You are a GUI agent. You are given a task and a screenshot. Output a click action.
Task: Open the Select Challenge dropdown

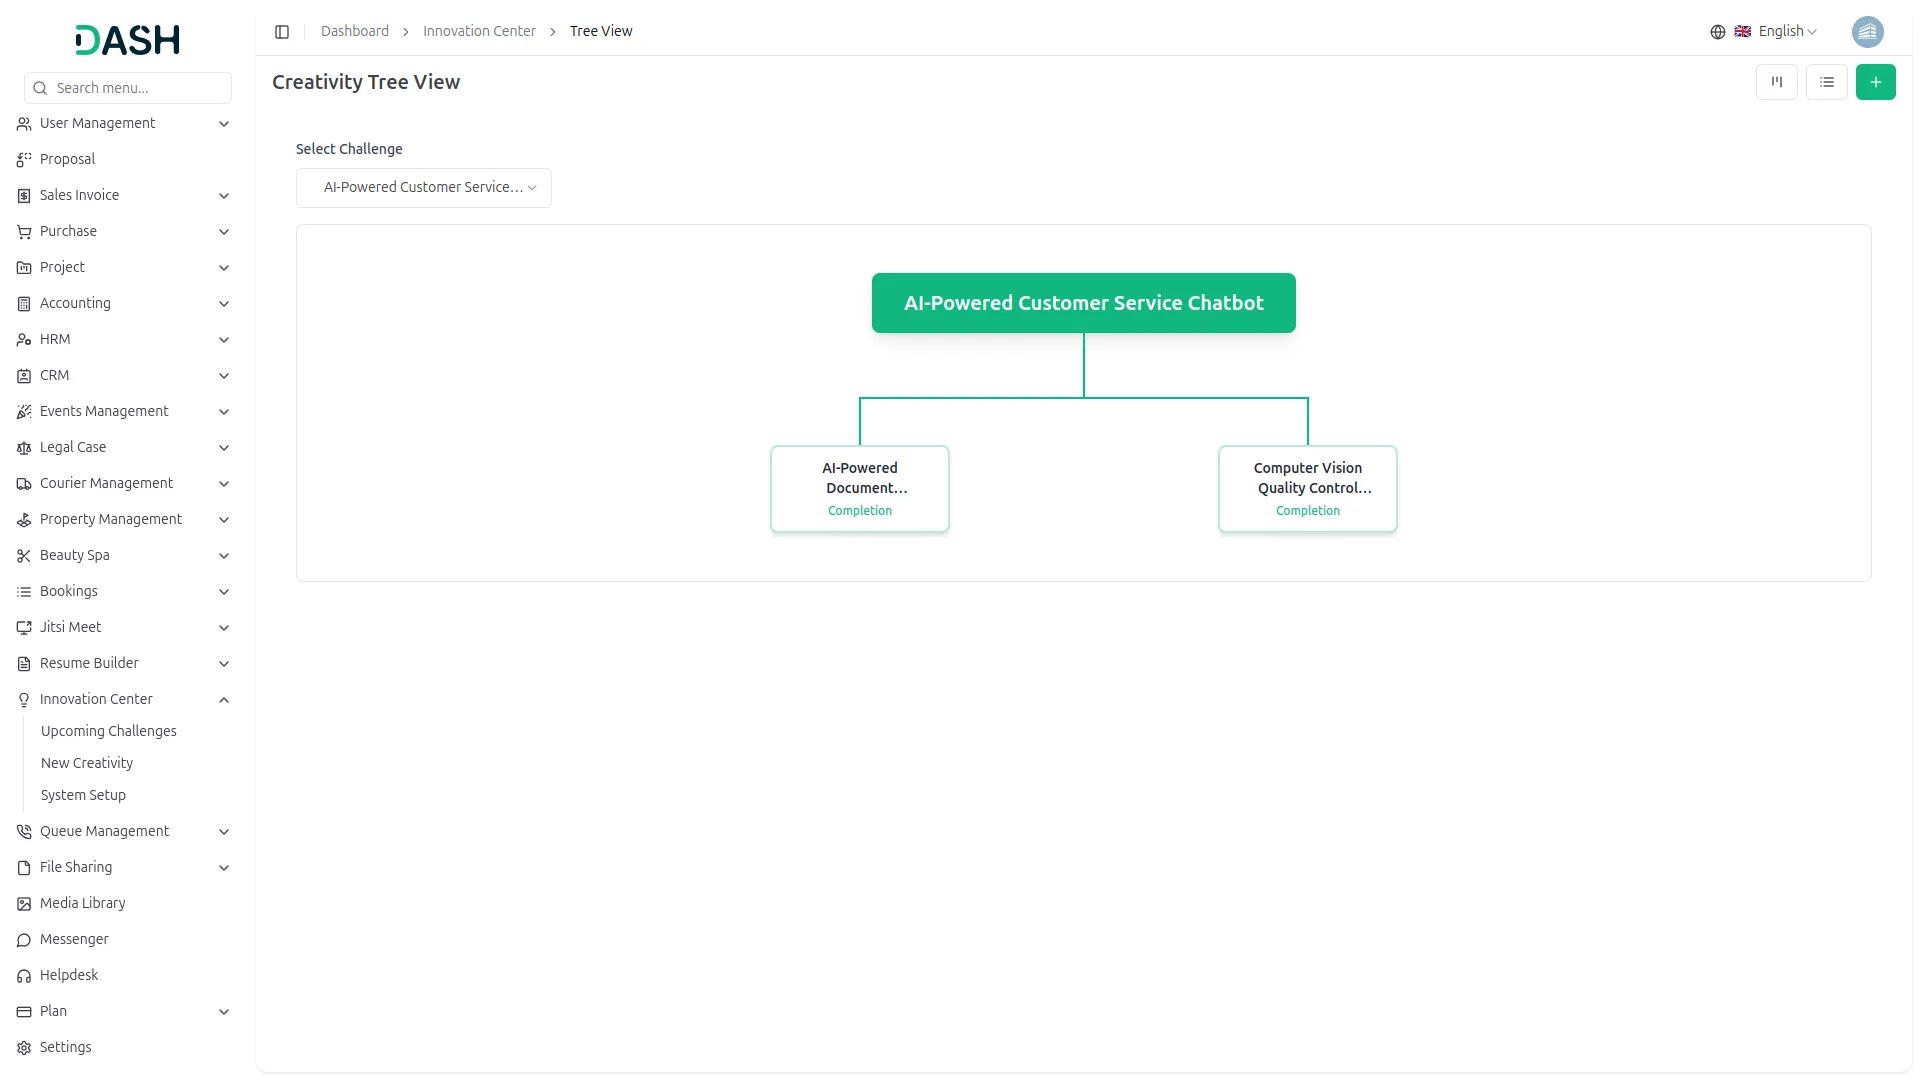coord(424,188)
